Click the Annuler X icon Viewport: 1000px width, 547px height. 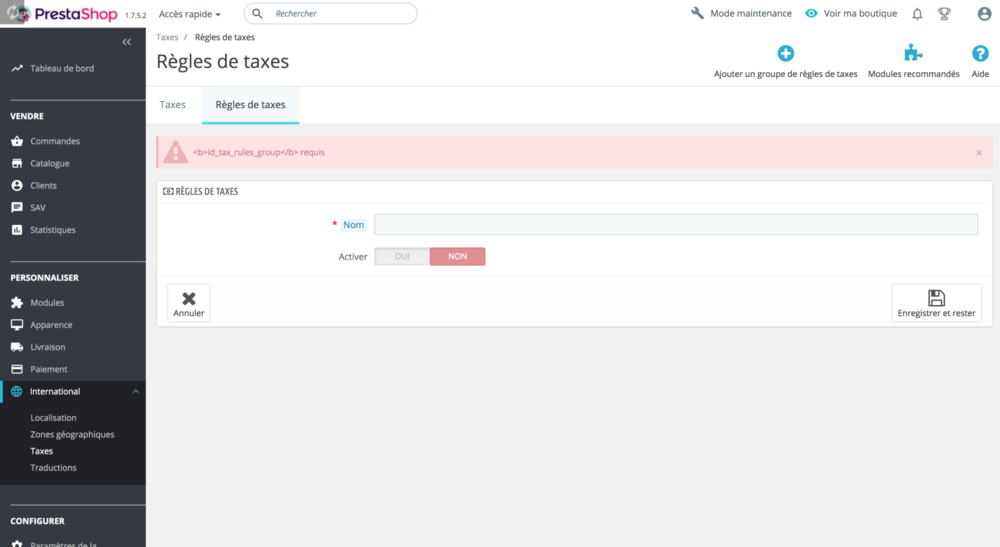click(x=189, y=298)
